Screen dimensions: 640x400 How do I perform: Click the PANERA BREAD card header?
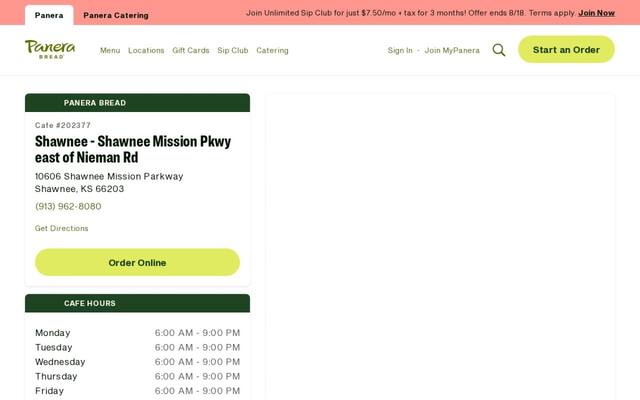tap(137, 103)
